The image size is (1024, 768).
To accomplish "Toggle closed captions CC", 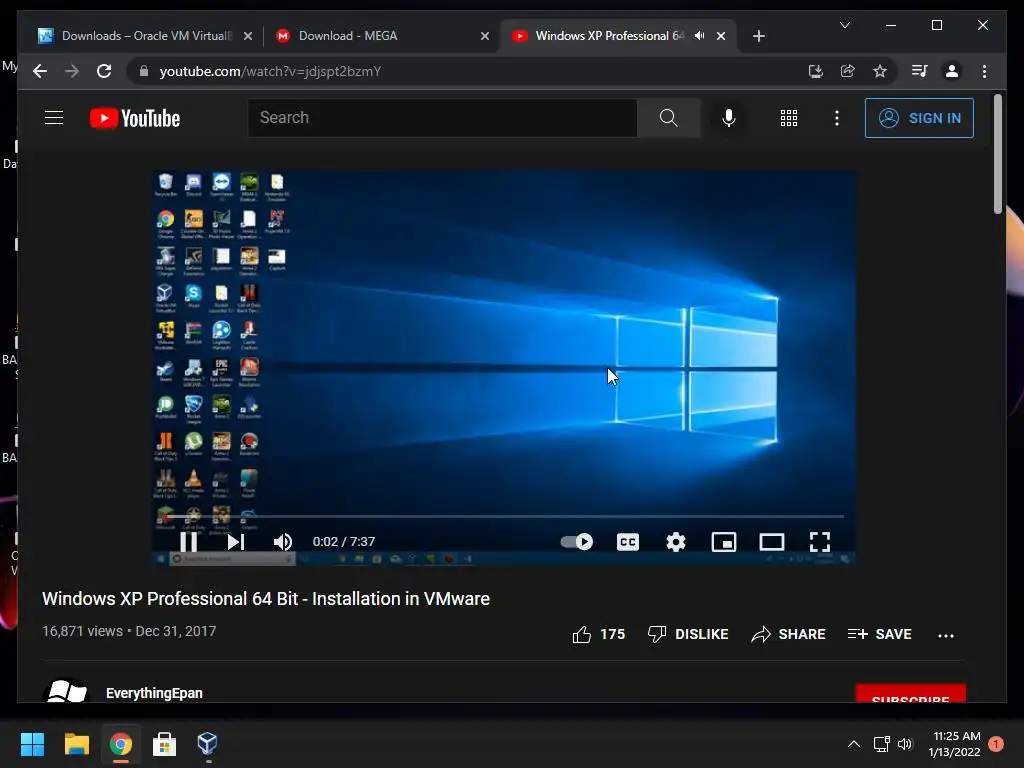I will (628, 541).
